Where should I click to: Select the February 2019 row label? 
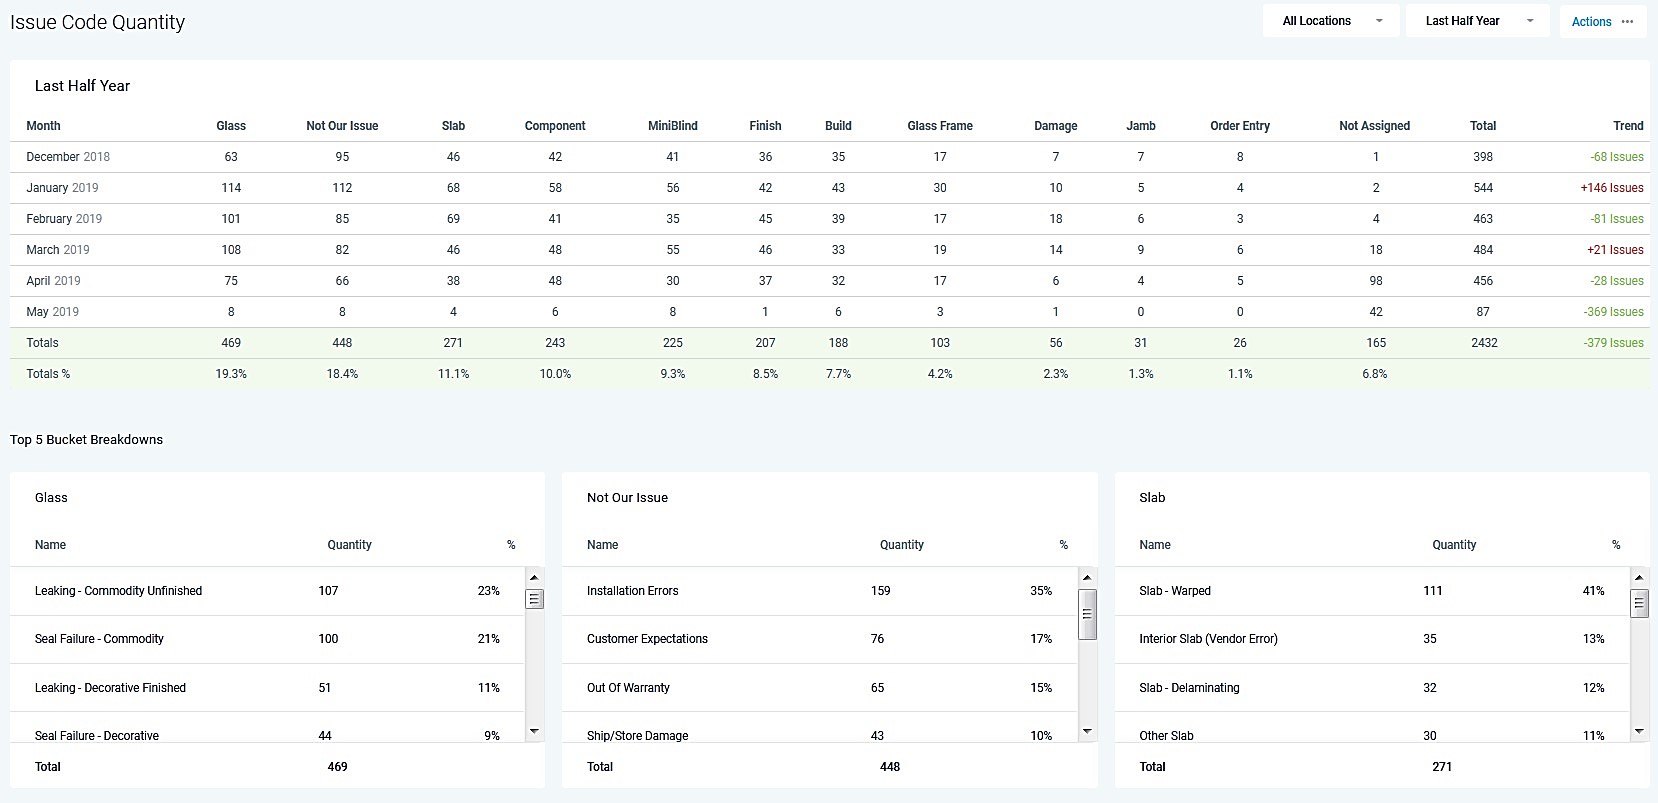(64, 219)
